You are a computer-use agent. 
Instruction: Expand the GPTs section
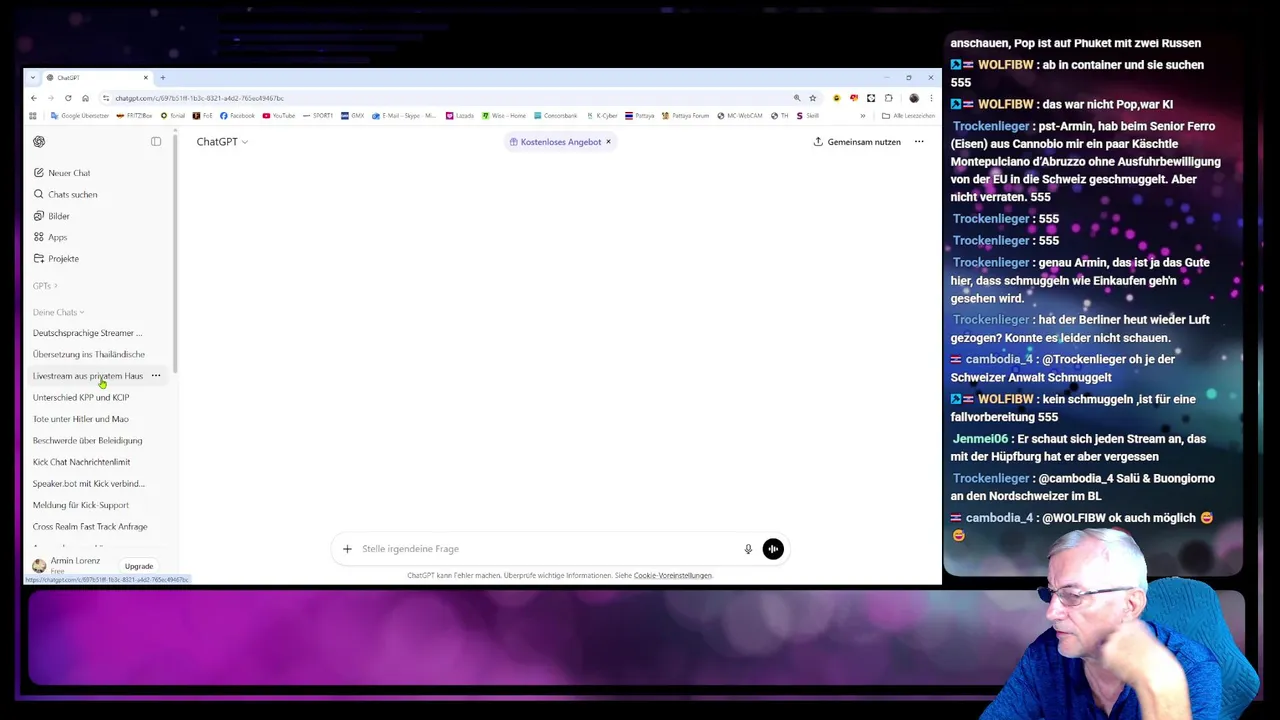(x=45, y=286)
